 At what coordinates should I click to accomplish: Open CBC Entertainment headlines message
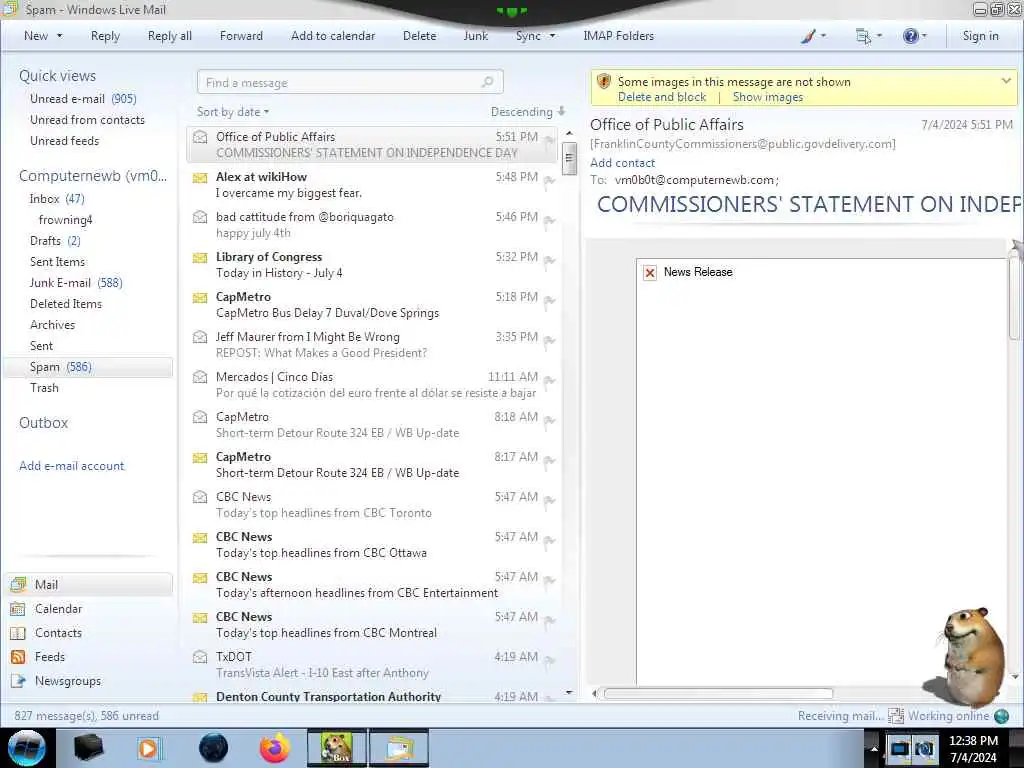[x=372, y=584]
